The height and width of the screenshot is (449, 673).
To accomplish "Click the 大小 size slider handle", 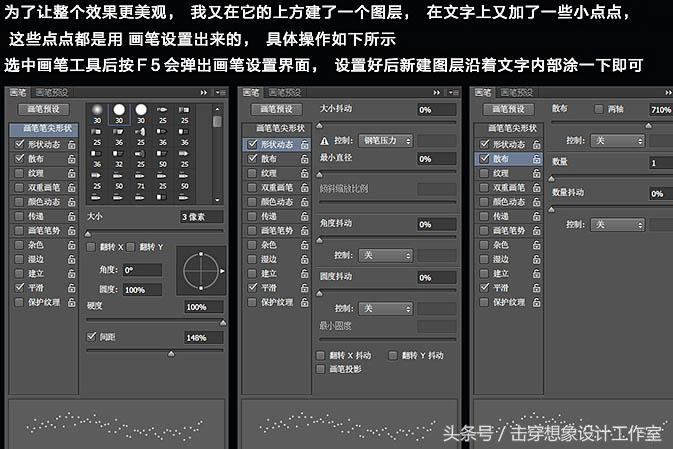I will pyautogui.click(x=88, y=234).
